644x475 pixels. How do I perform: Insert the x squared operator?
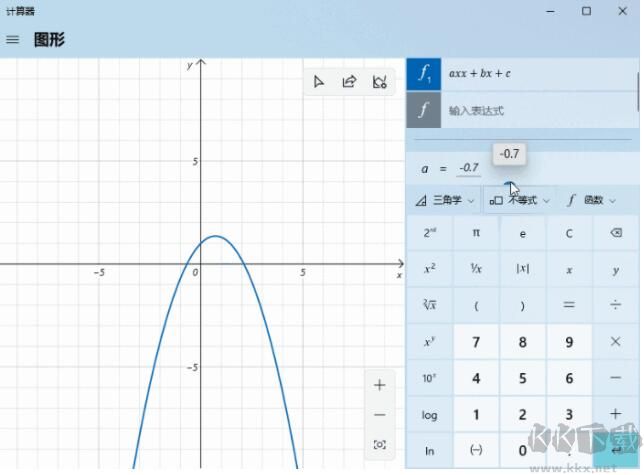(x=430, y=269)
